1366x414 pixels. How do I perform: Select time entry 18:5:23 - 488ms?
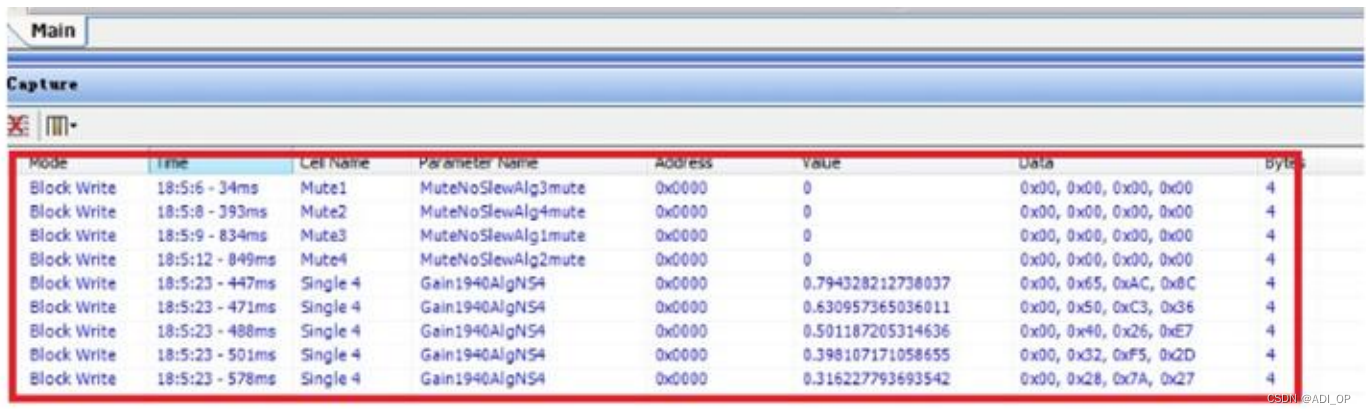coord(216,331)
